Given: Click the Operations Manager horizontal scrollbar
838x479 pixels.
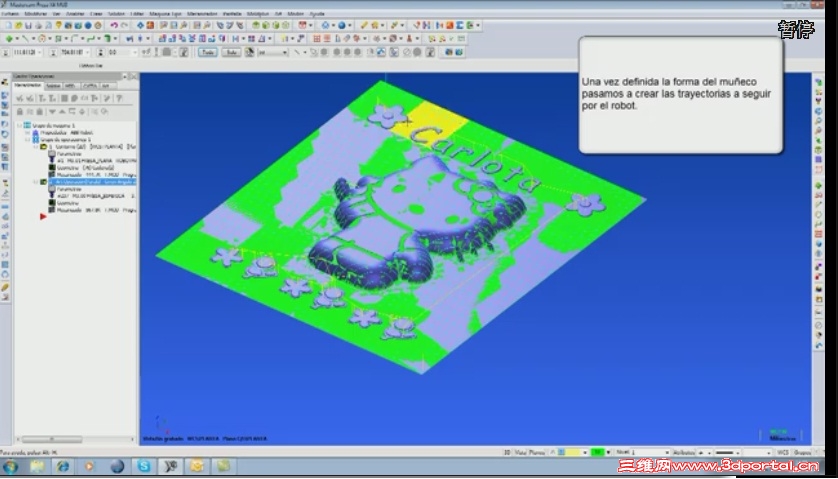Looking at the screenshot, I should coord(51,439).
